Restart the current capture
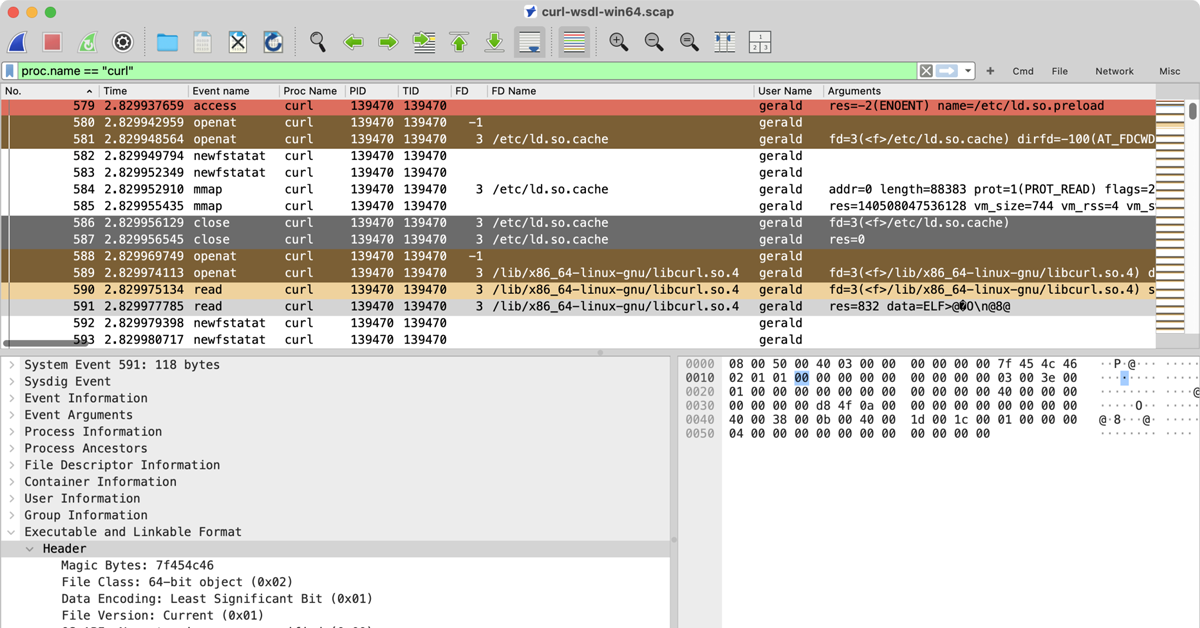Screen dimensions: 1200x628 pyautogui.click(x=87, y=42)
